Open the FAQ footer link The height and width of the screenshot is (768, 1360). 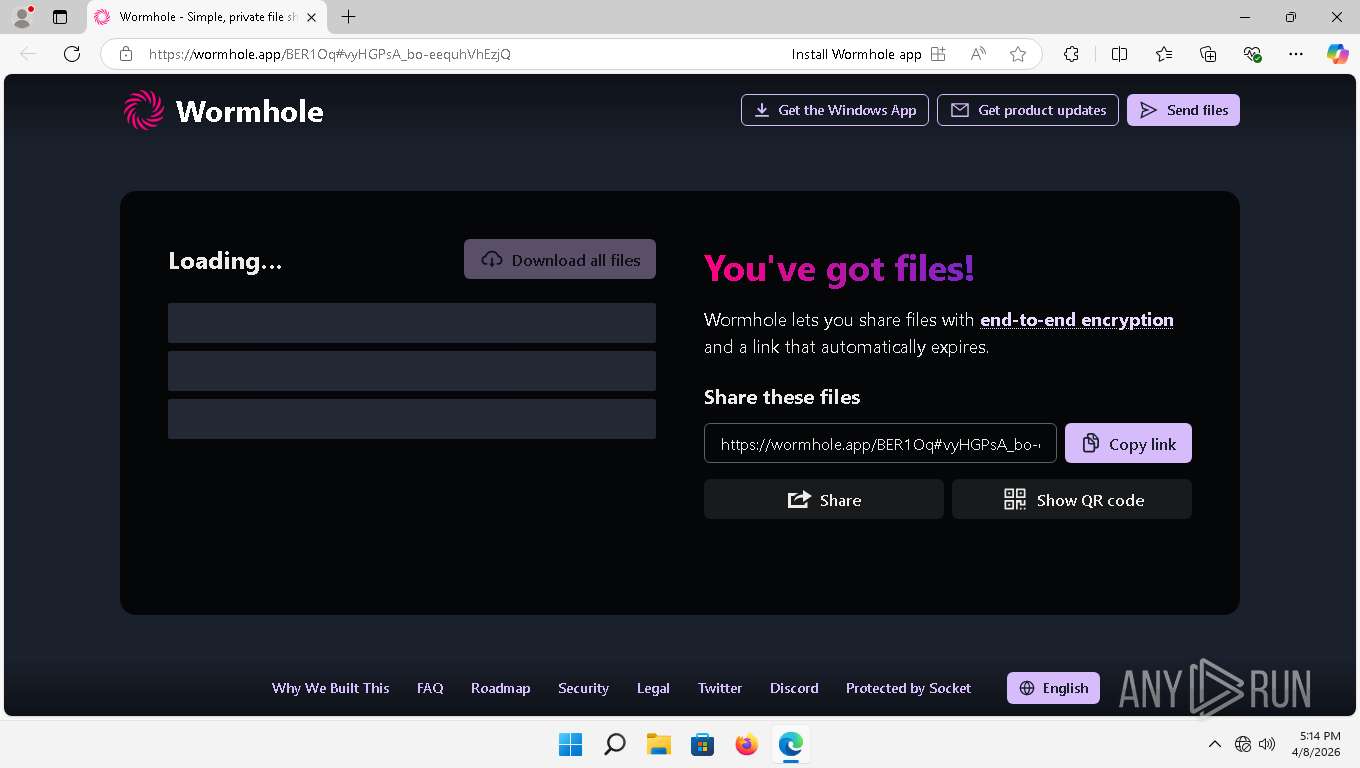(430, 688)
